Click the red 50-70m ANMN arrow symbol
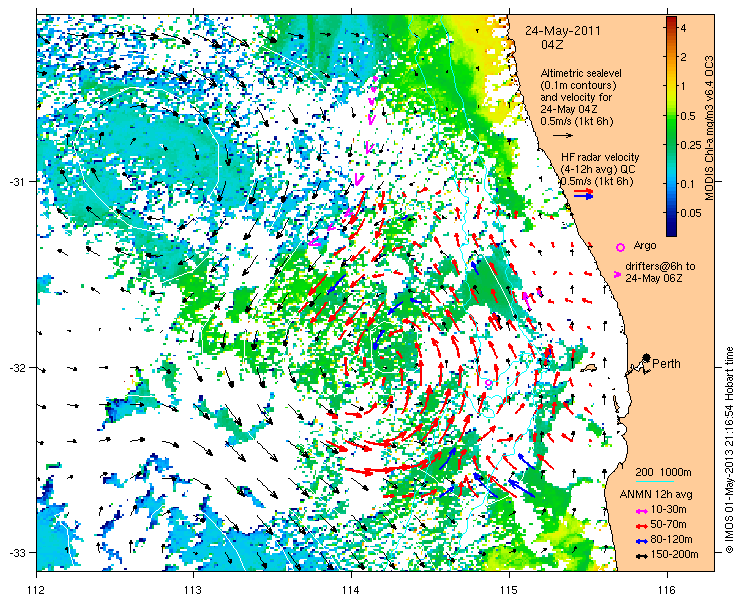 [641, 525]
